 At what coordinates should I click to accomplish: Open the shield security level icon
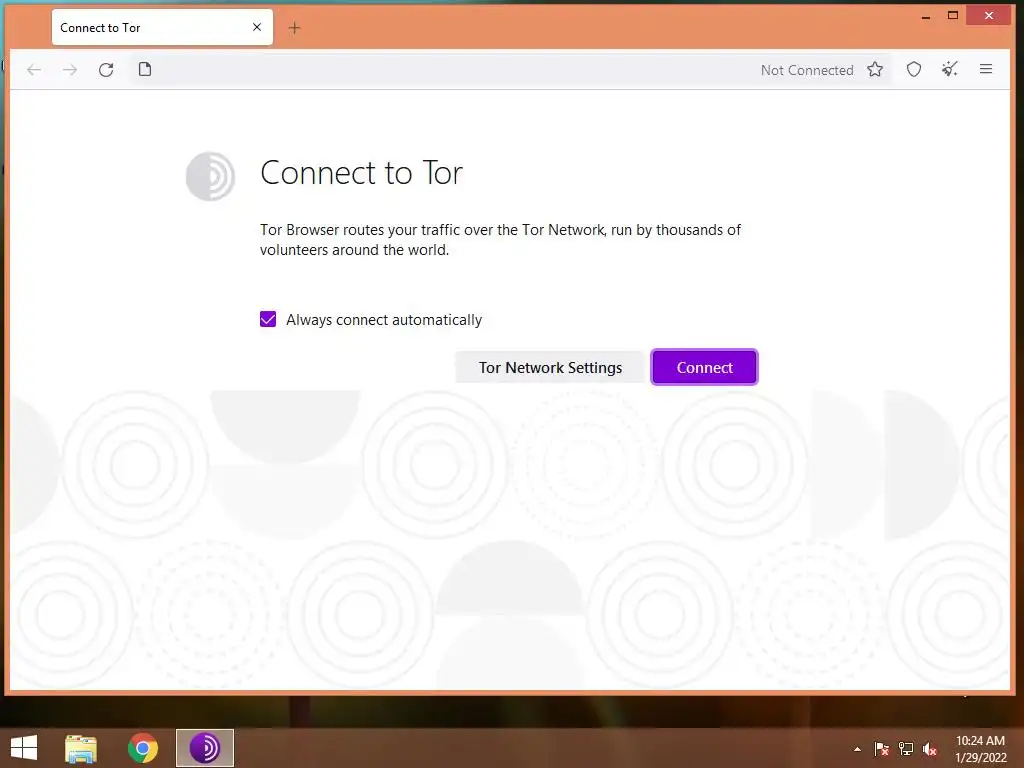tap(914, 69)
